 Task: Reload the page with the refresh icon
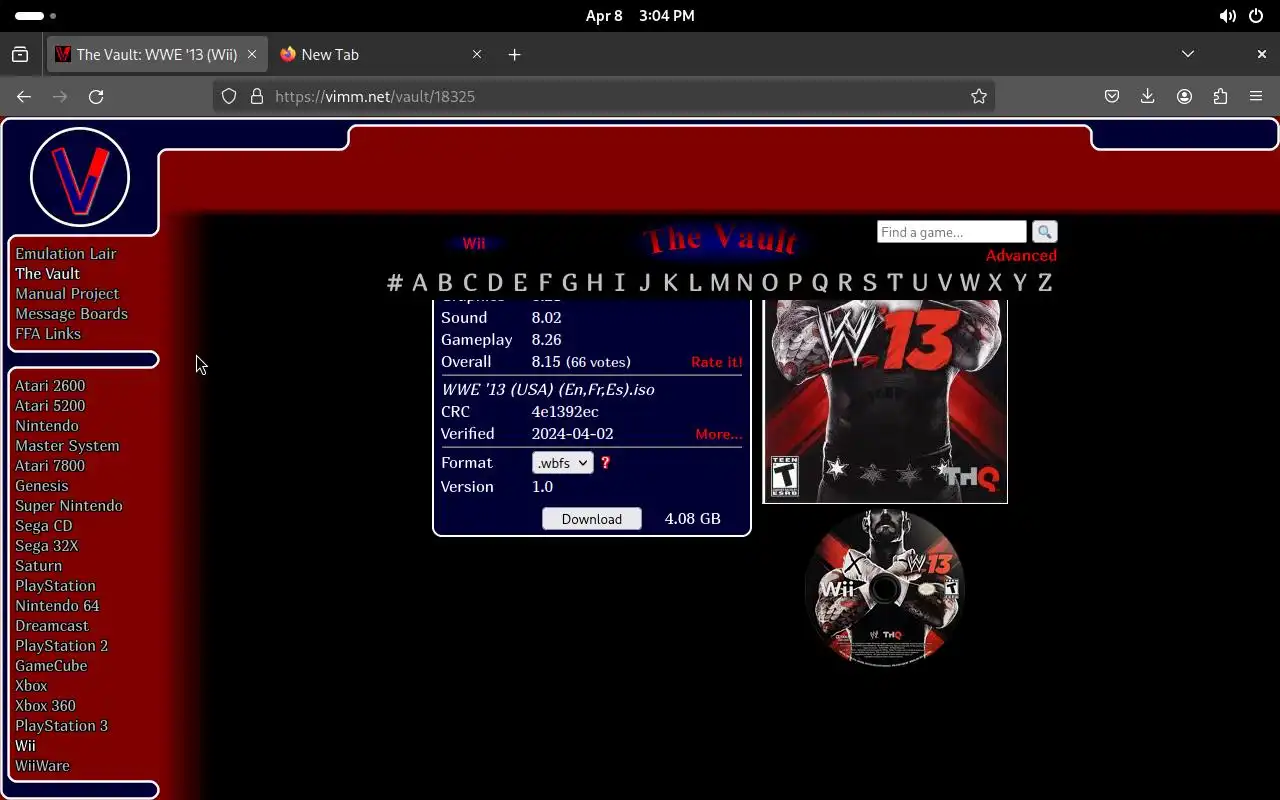tap(96, 96)
